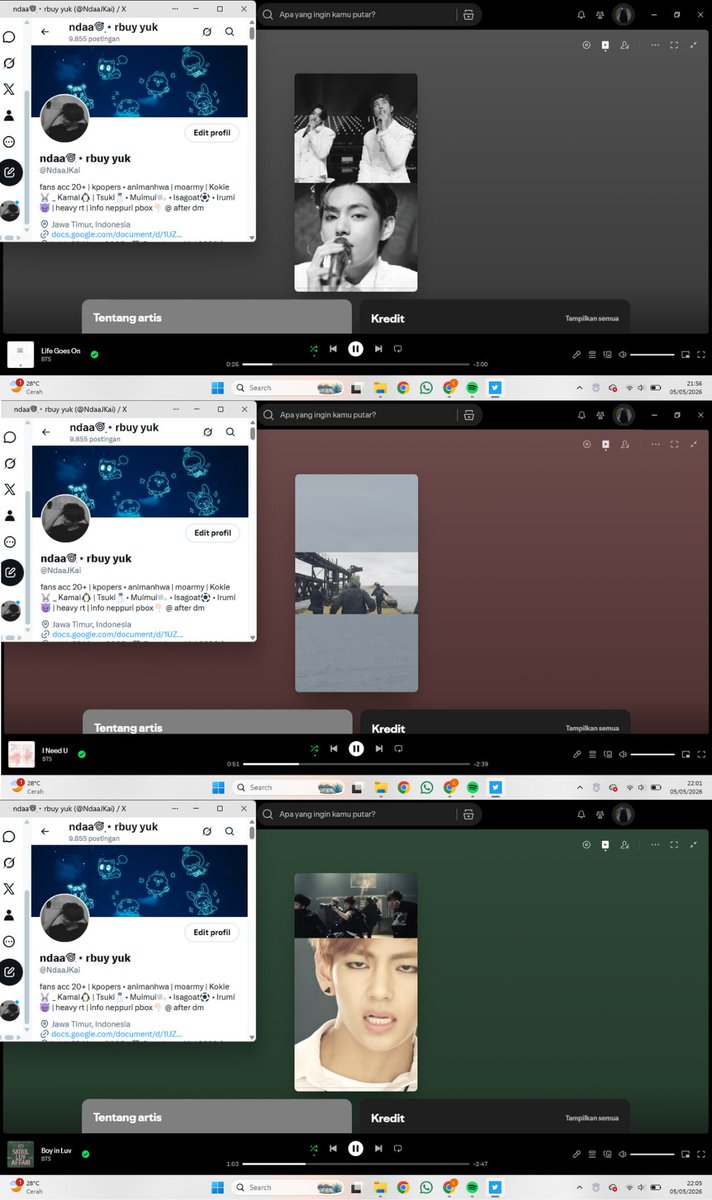Screen dimensions: 712x1200
Task: Enter fullscreen from Boy in Luv player bar
Action: [701, 1153]
